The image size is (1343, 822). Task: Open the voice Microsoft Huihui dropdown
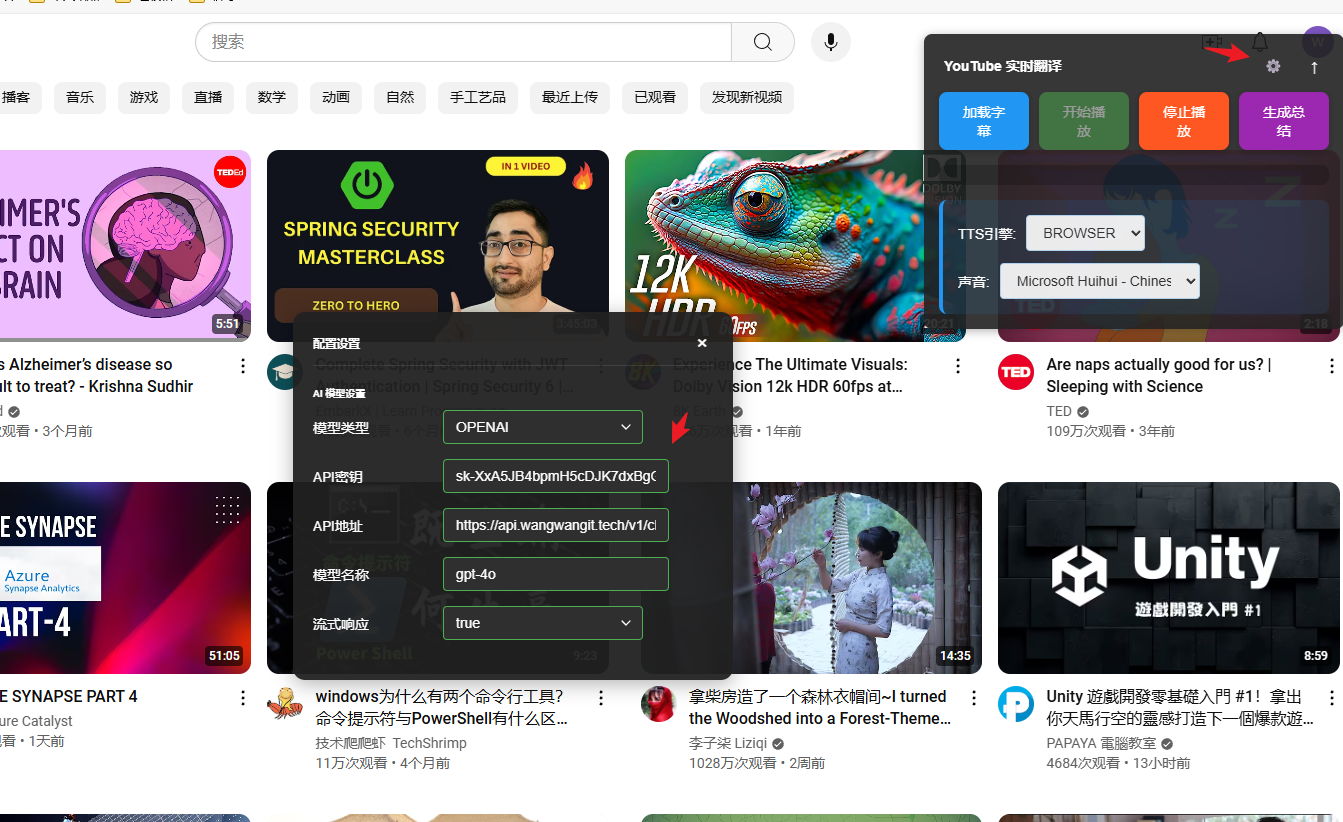pyautogui.click(x=1099, y=281)
